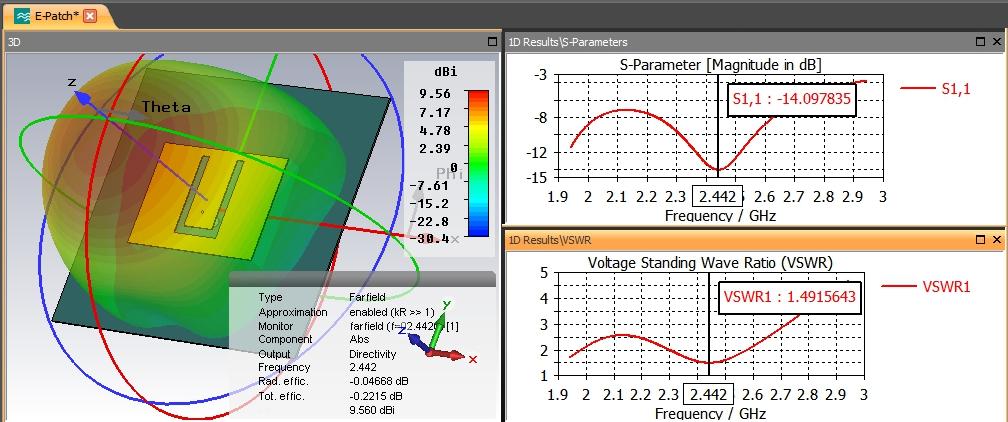Image resolution: width=1008 pixels, height=422 pixels.
Task: Maximize the VSWR result panel
Action: click(980, 239)
